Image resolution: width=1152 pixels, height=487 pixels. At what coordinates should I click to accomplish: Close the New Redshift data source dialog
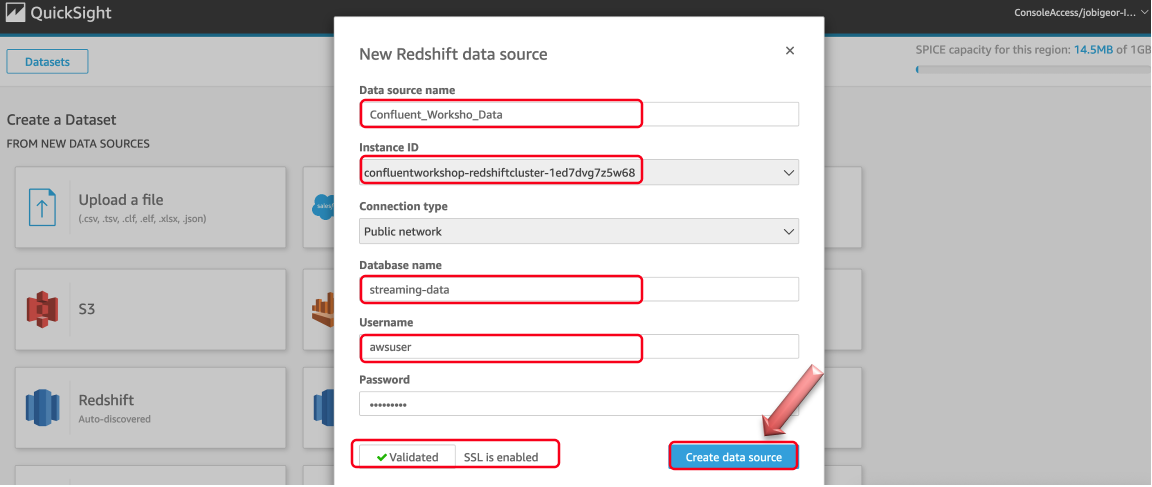tap(790, 51)
